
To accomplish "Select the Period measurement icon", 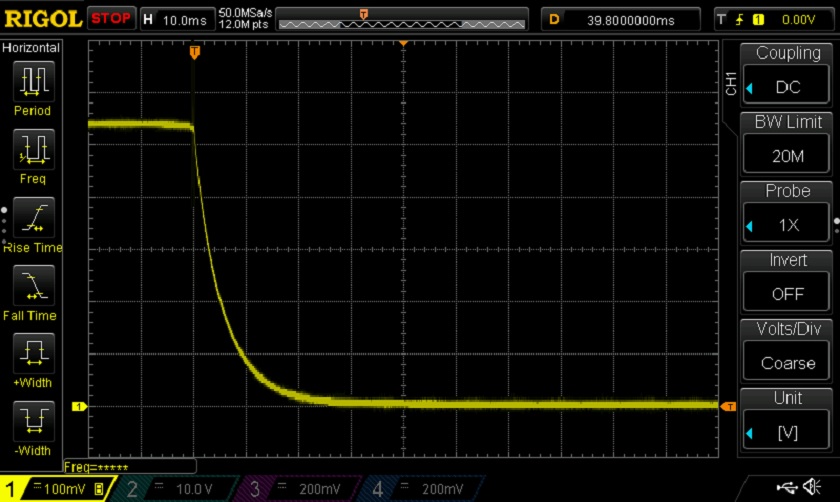I will (32, 82).
